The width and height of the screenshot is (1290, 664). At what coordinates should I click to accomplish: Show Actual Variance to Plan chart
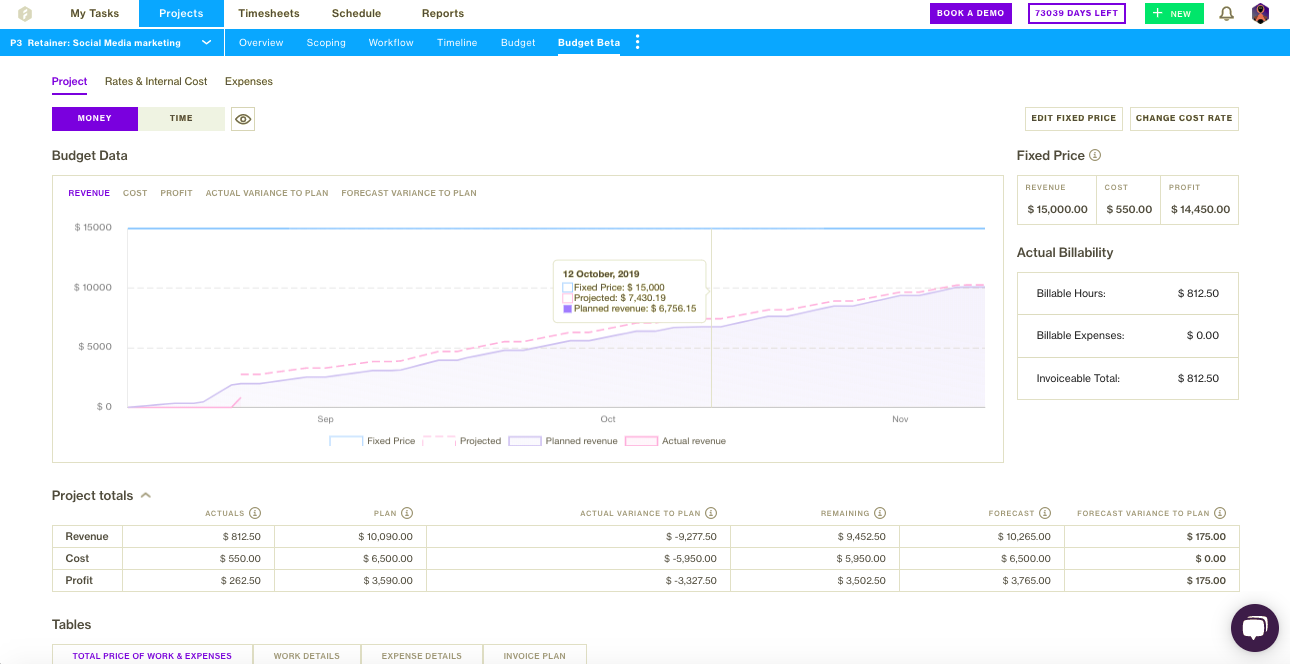coord(267,193)
